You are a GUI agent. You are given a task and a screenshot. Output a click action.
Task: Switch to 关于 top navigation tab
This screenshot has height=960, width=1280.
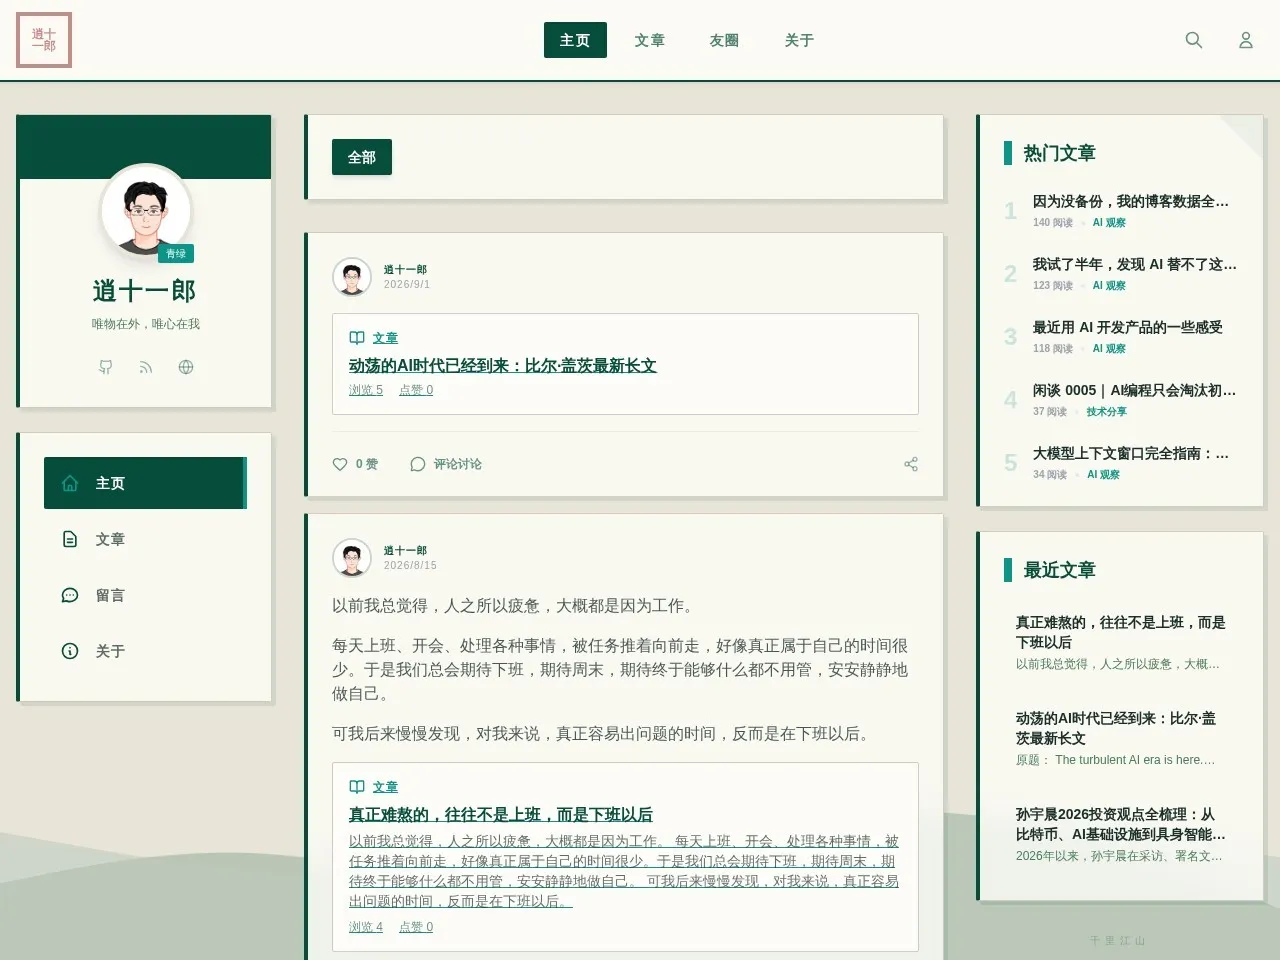click(x=800, y=40)
